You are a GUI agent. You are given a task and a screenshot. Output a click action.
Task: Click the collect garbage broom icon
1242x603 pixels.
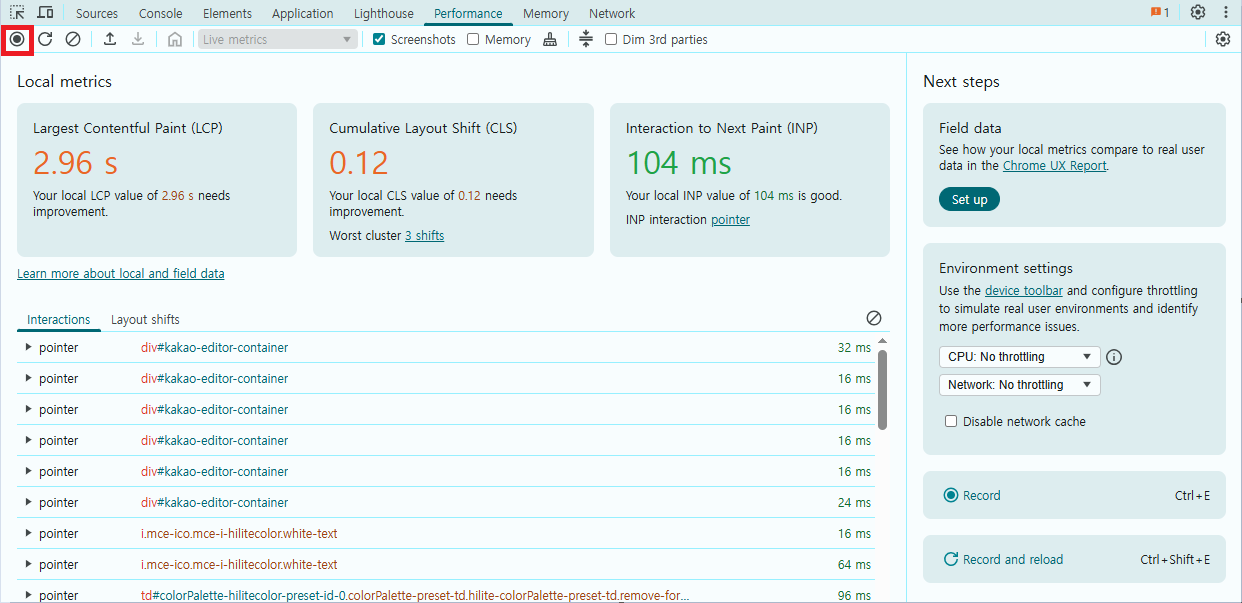pyautogui.click(x=550, y=39)
